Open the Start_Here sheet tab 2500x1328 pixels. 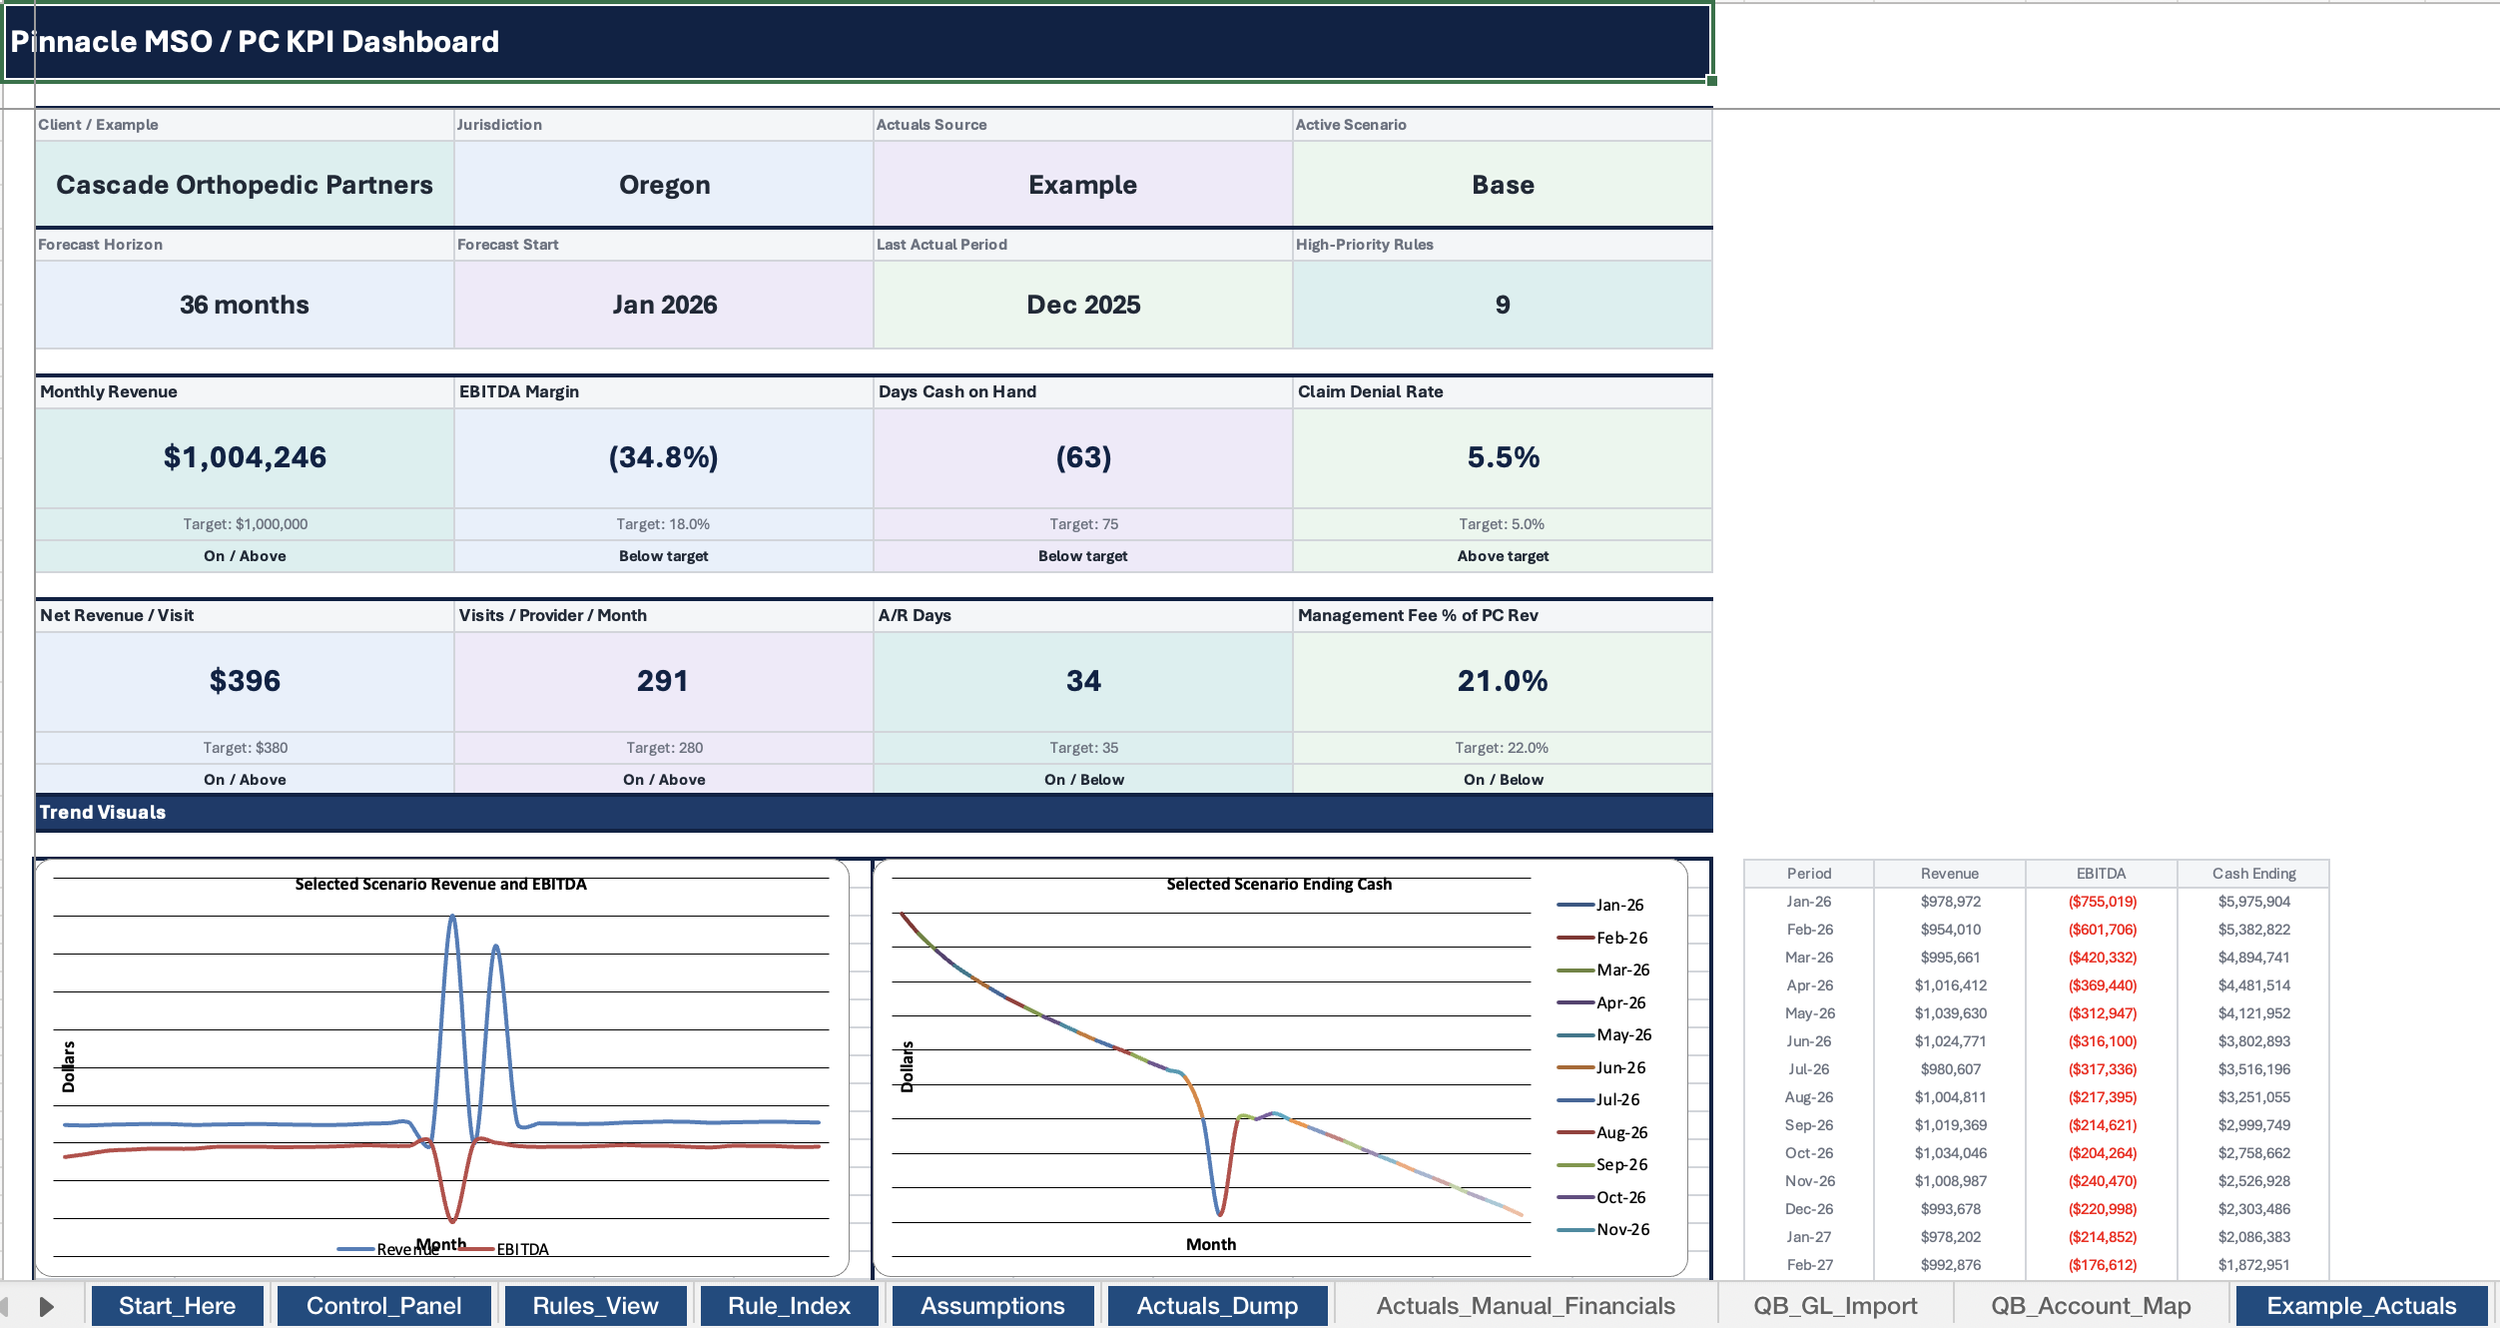click(x=177, y=1306)
